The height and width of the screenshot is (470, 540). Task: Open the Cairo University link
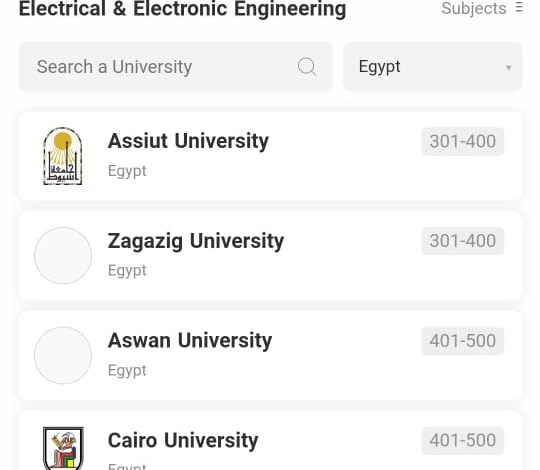pos(183,440)
